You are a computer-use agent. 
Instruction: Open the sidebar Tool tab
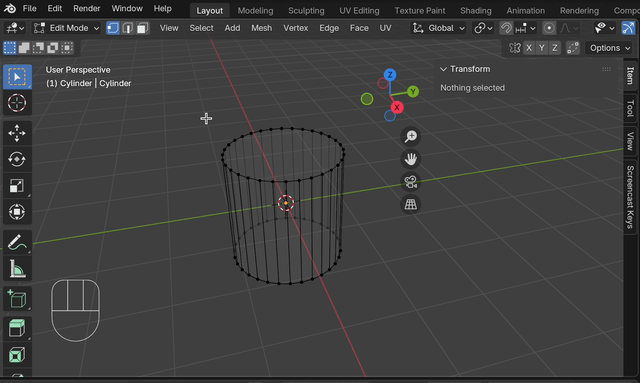pos(631,109)
